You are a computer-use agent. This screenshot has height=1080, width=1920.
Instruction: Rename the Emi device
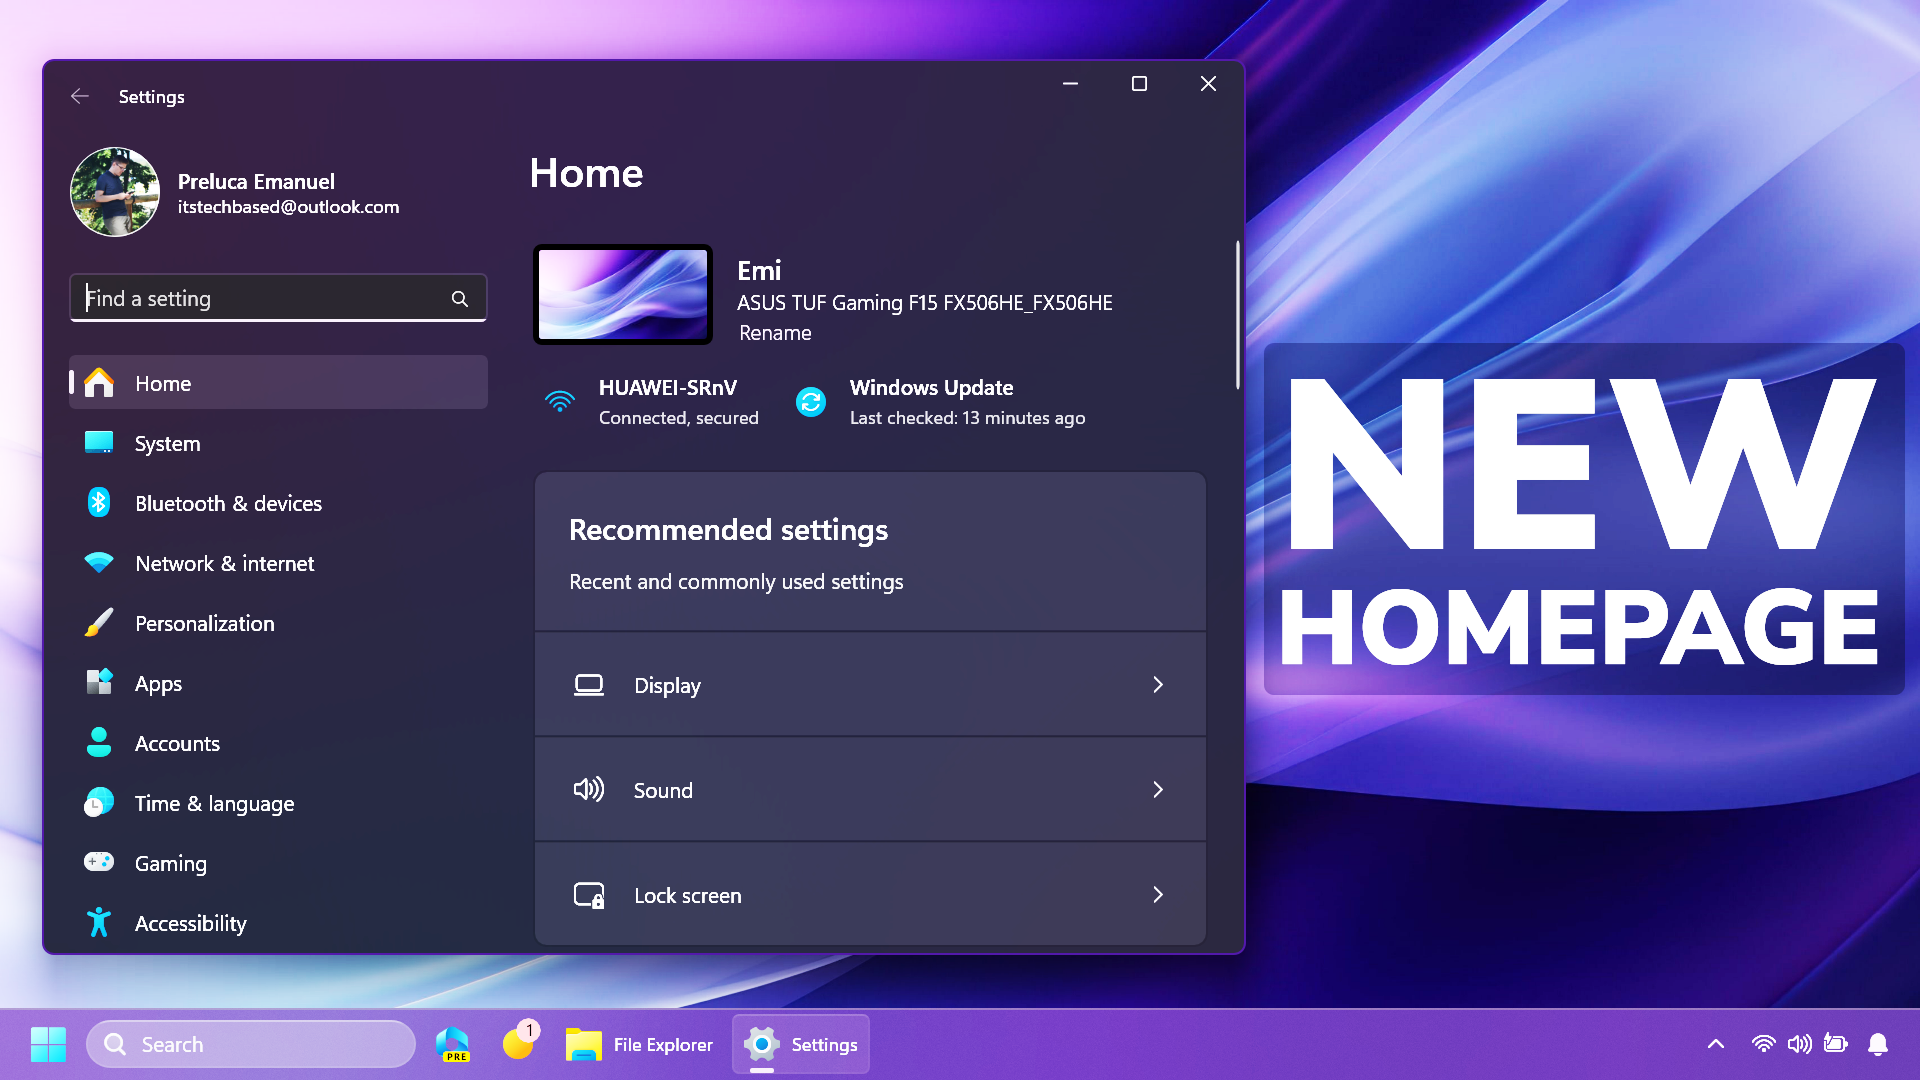tap(775, 333)
